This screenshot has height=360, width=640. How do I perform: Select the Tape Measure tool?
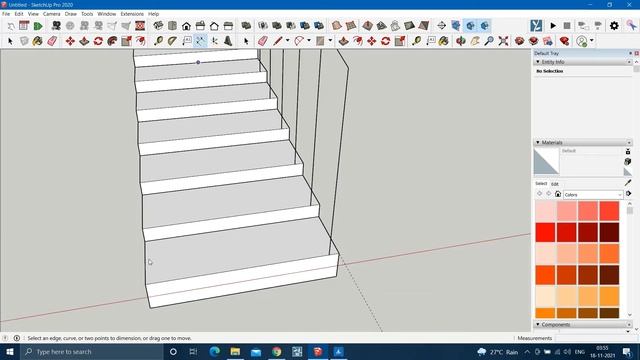158,41
